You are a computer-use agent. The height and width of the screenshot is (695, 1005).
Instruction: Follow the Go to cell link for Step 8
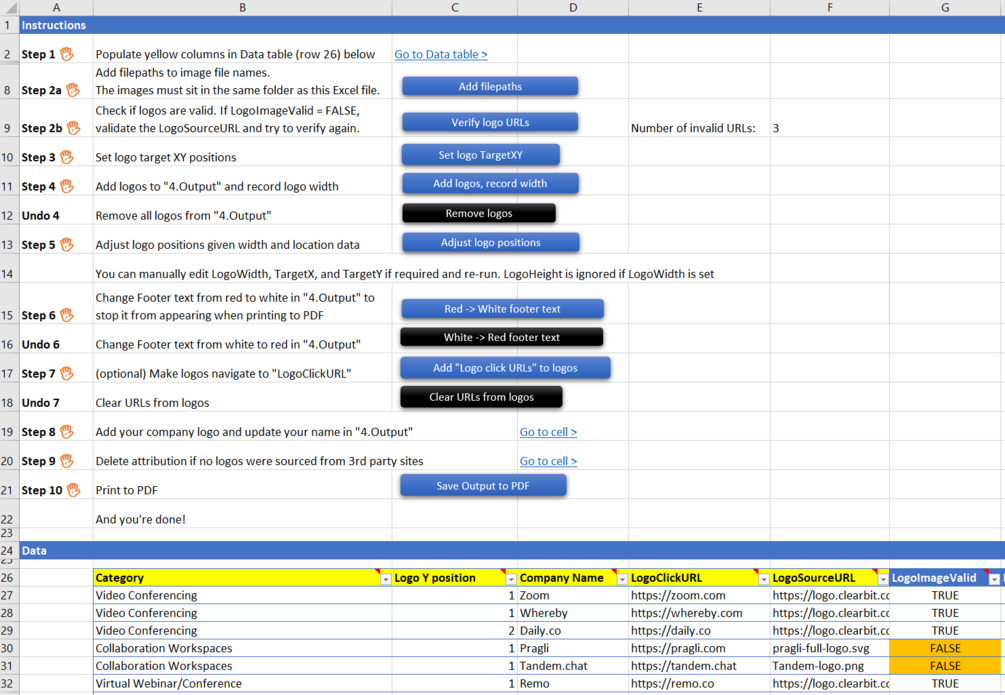tap(548, 432)
